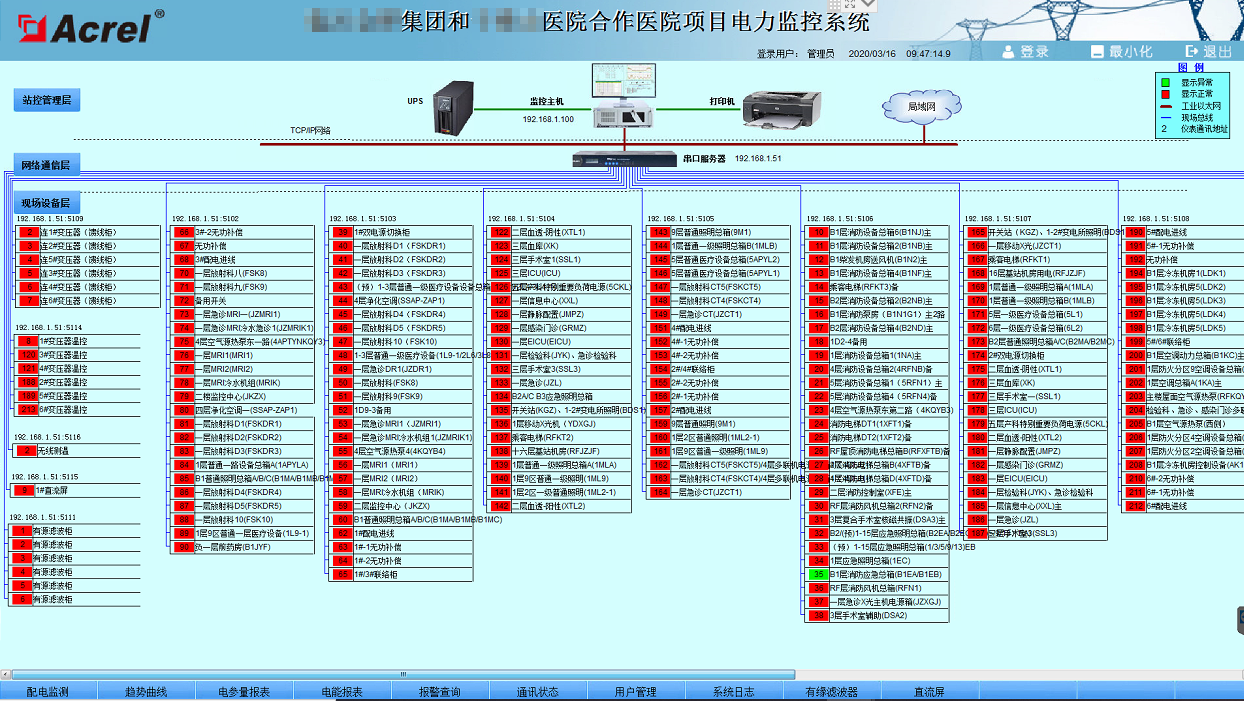Viewport: 1244px width, 701px height.
Task: Click the 局域网 cloud icon
Action: pos(920,106)
